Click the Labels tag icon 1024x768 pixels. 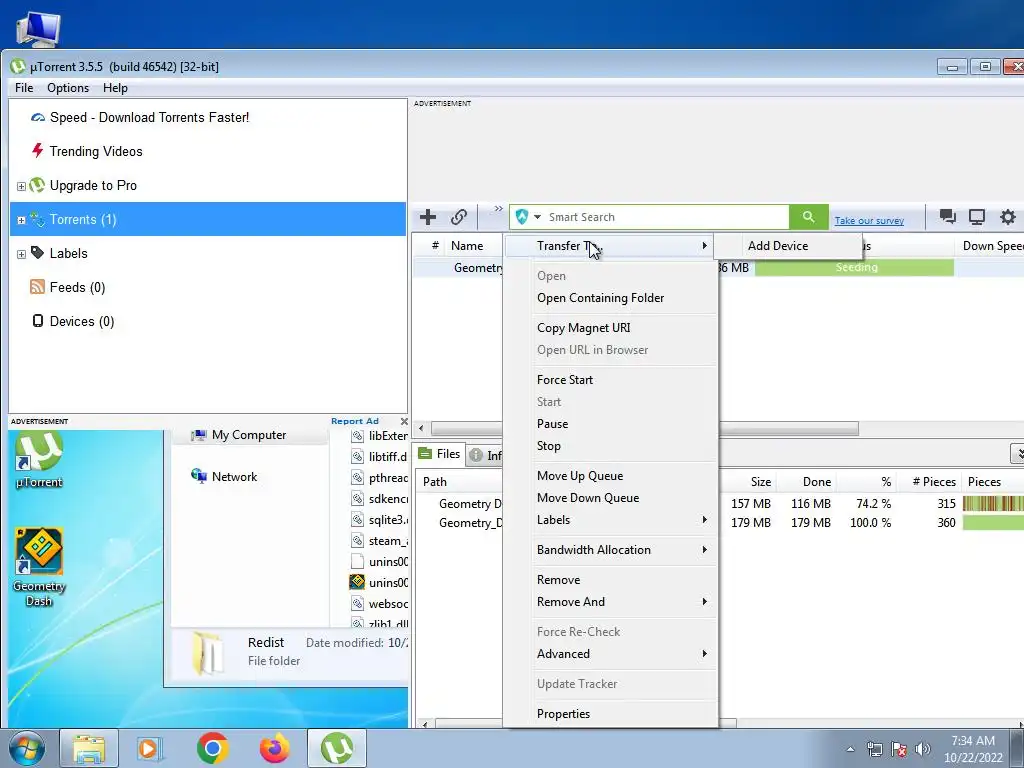[38, 253]
